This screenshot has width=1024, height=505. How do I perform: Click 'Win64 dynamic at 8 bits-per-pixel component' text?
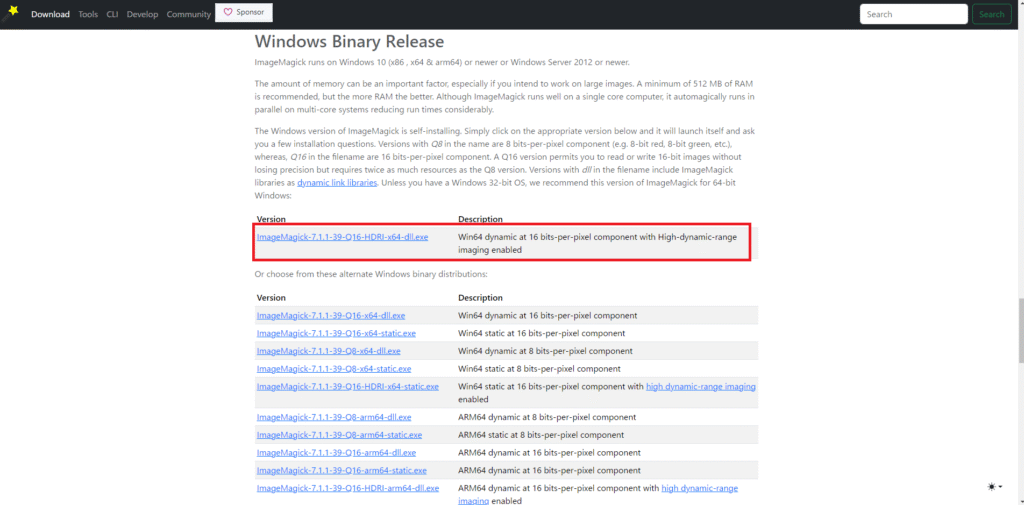(545, 351)
